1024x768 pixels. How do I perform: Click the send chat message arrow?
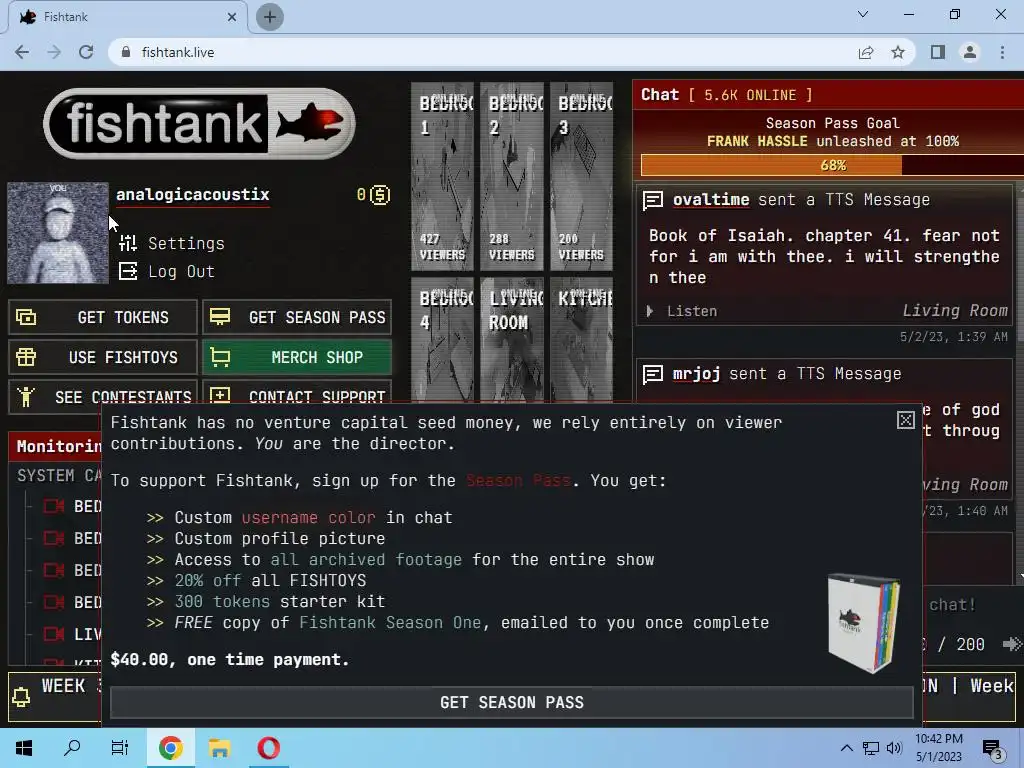point(1012,645)
